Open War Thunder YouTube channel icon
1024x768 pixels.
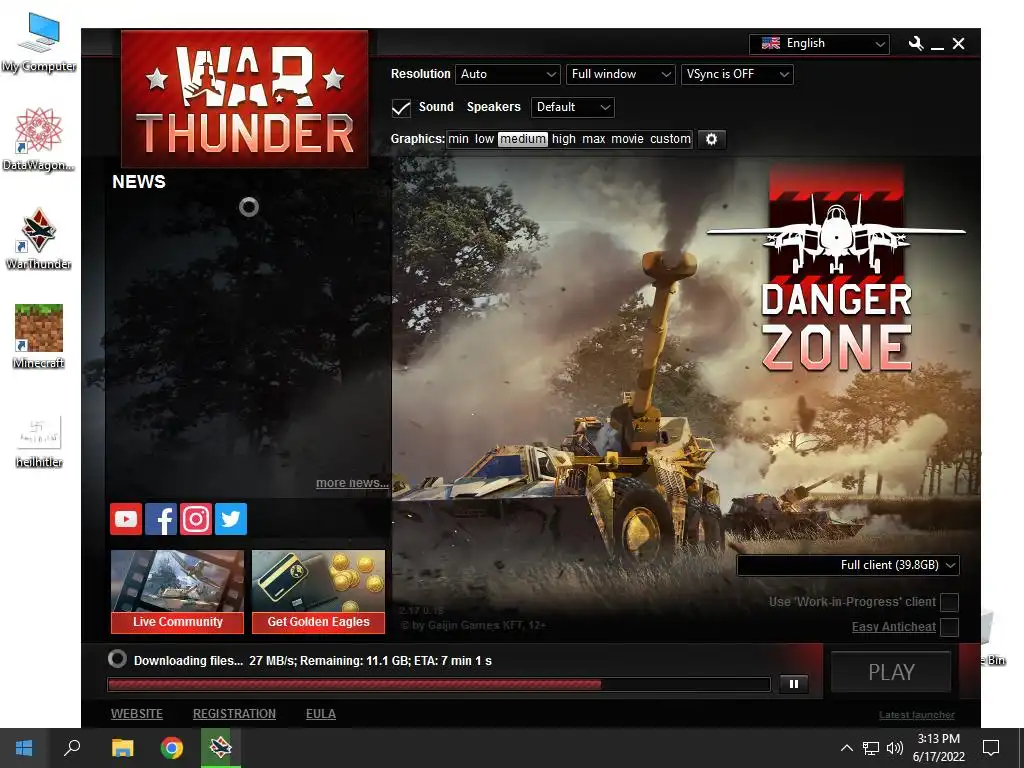point(126,519)
